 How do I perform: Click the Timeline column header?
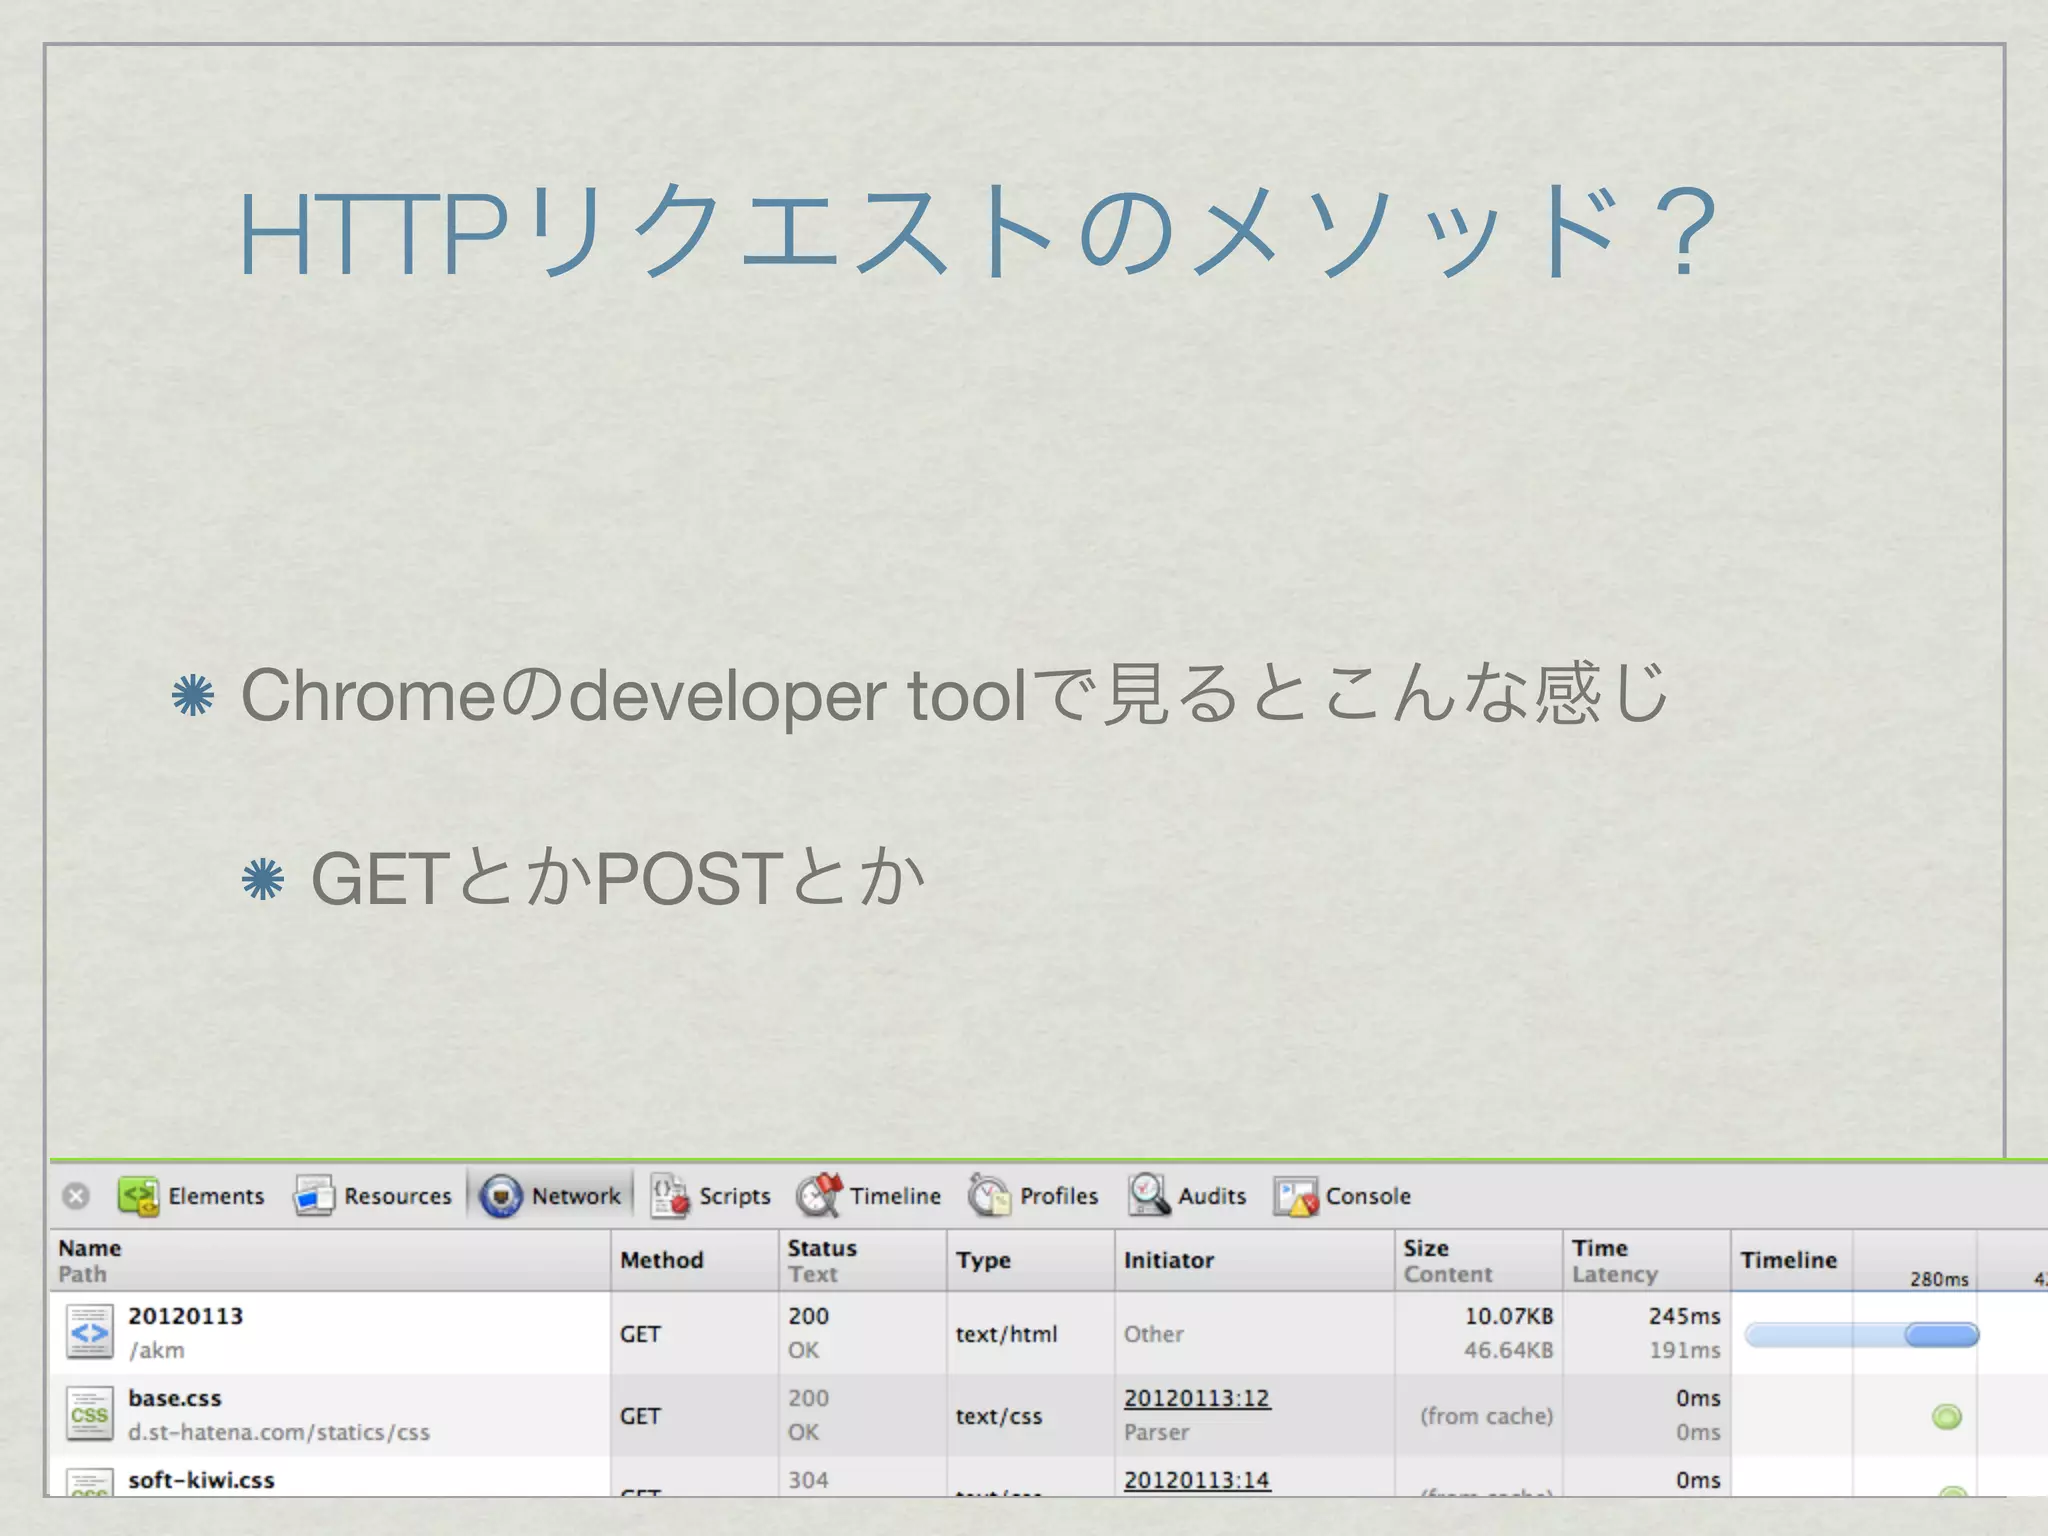click(1788, 1260)
